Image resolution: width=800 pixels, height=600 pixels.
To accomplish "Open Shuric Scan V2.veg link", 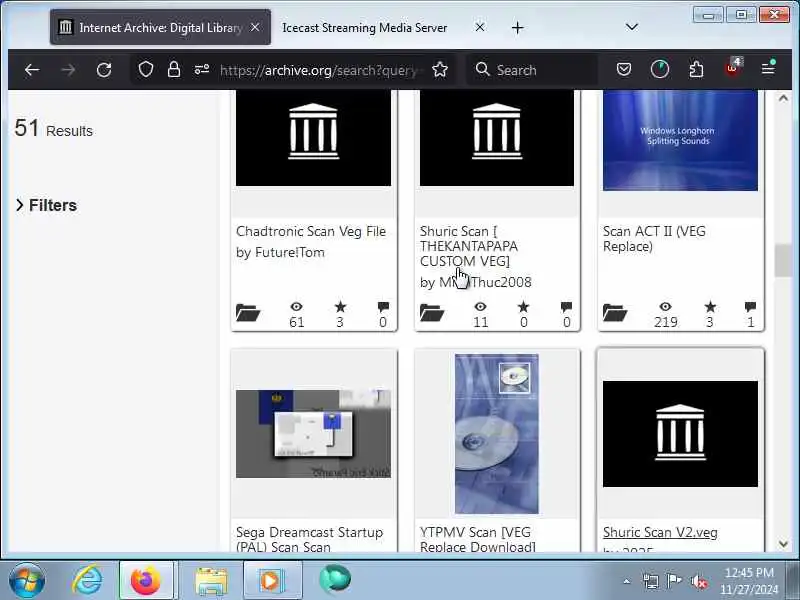I will [660, 533].
